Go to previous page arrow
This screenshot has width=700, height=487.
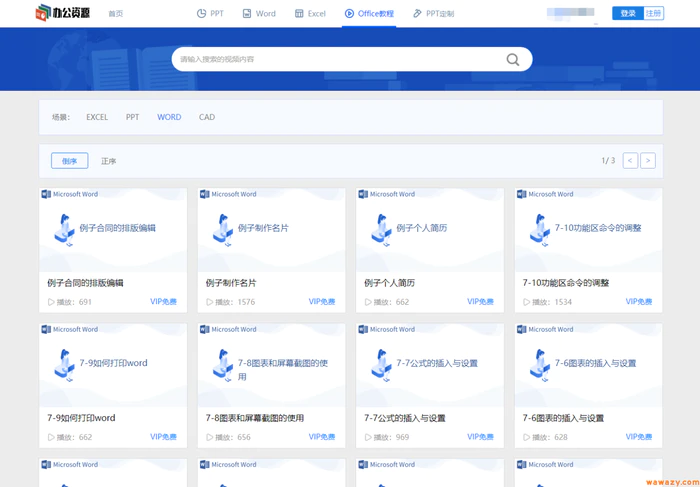click(630, 161)
